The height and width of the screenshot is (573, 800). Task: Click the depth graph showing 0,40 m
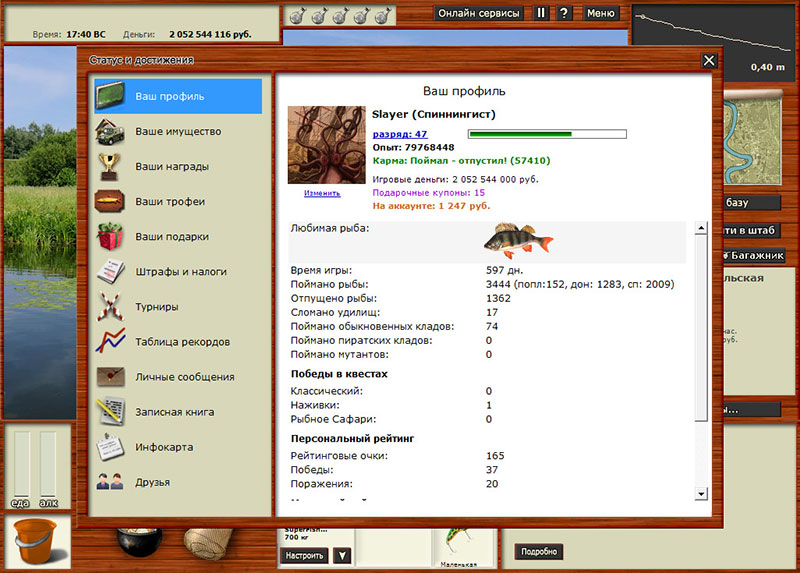713,43
